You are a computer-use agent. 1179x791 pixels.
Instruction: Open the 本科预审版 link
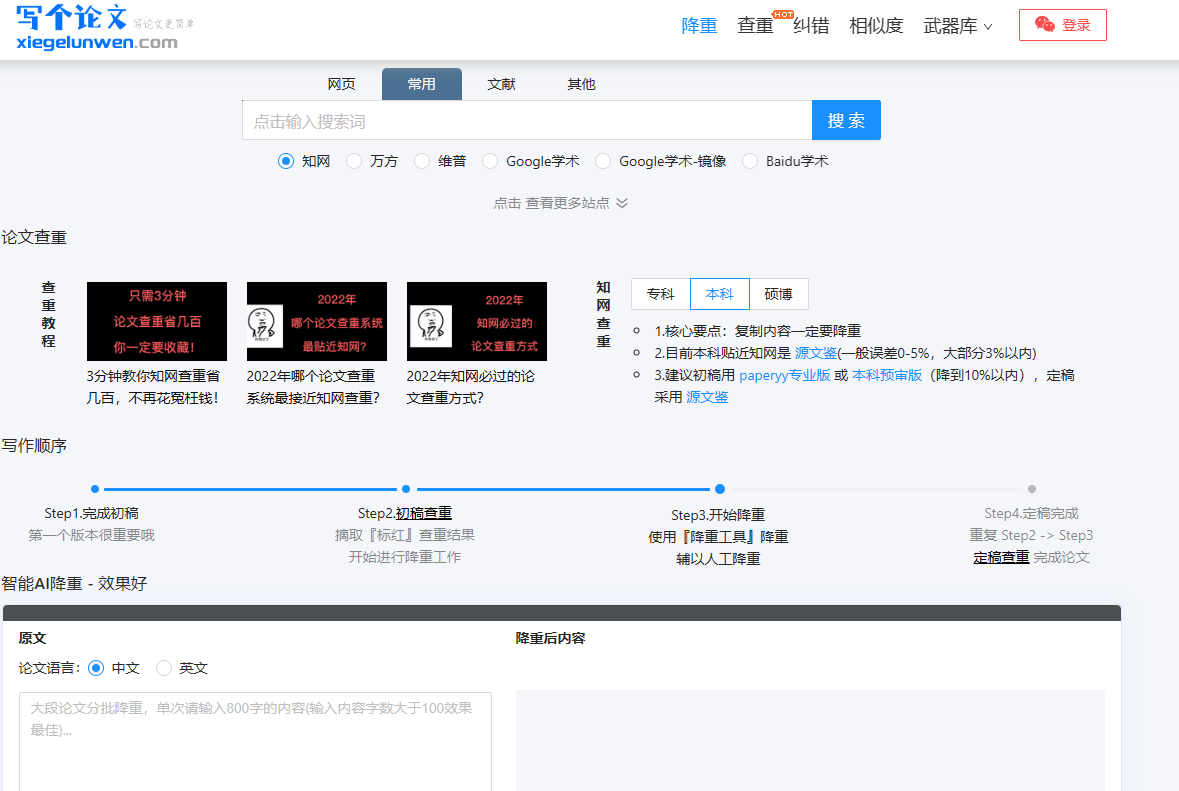click(x=887, y=374)
